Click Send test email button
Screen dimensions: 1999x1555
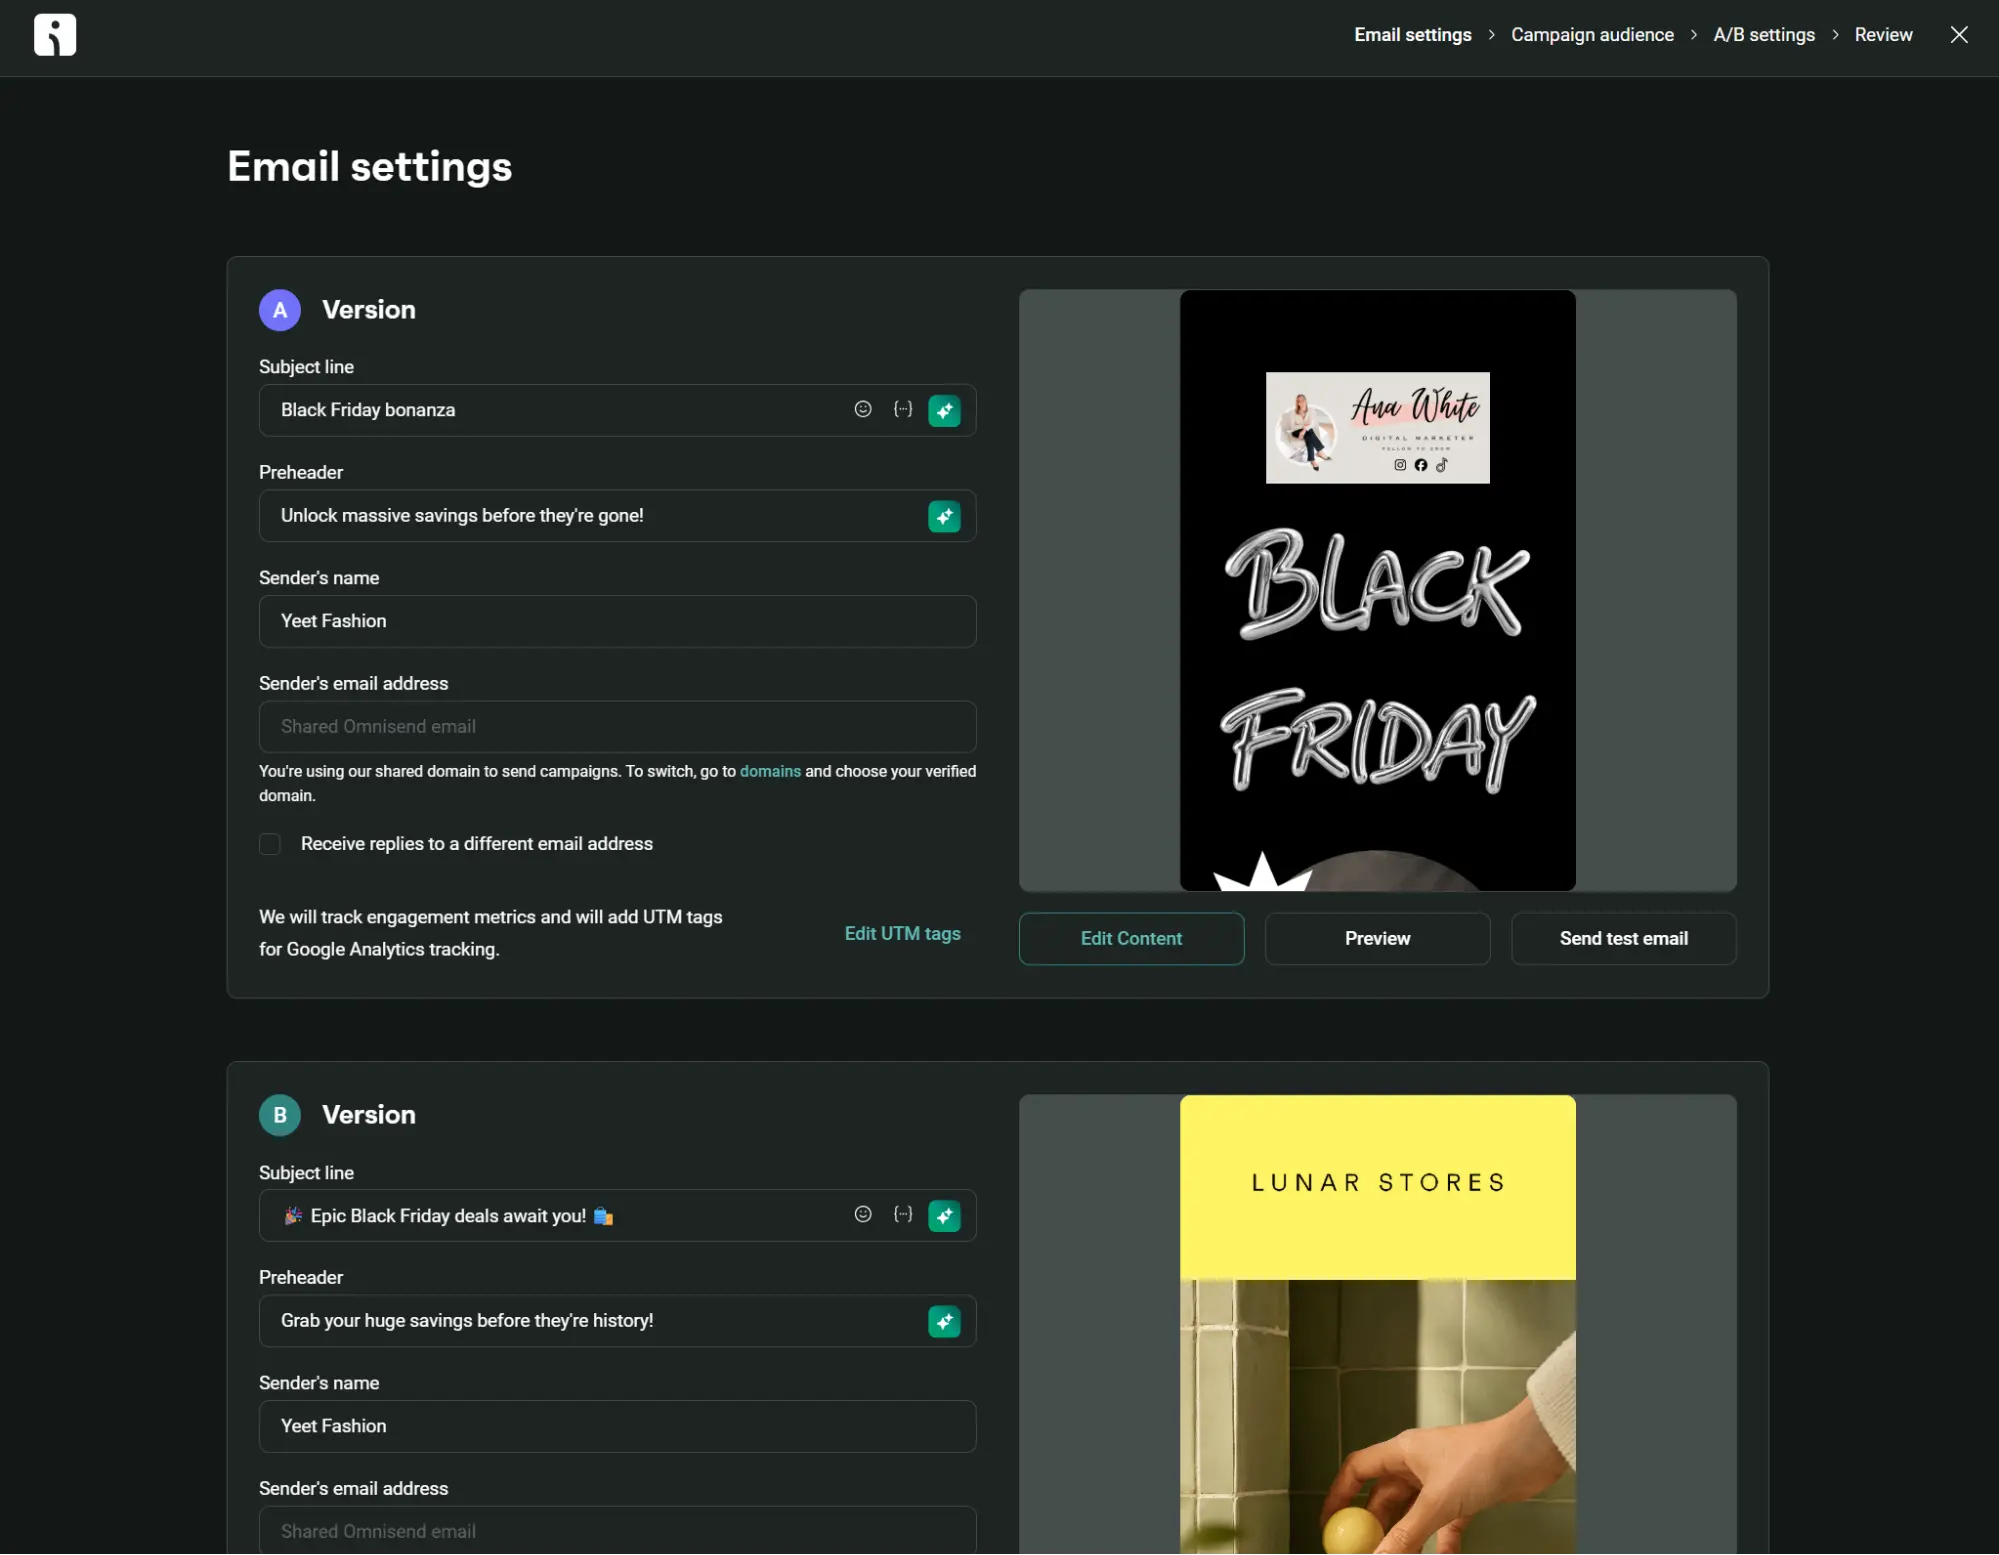tap(1623, 938)
